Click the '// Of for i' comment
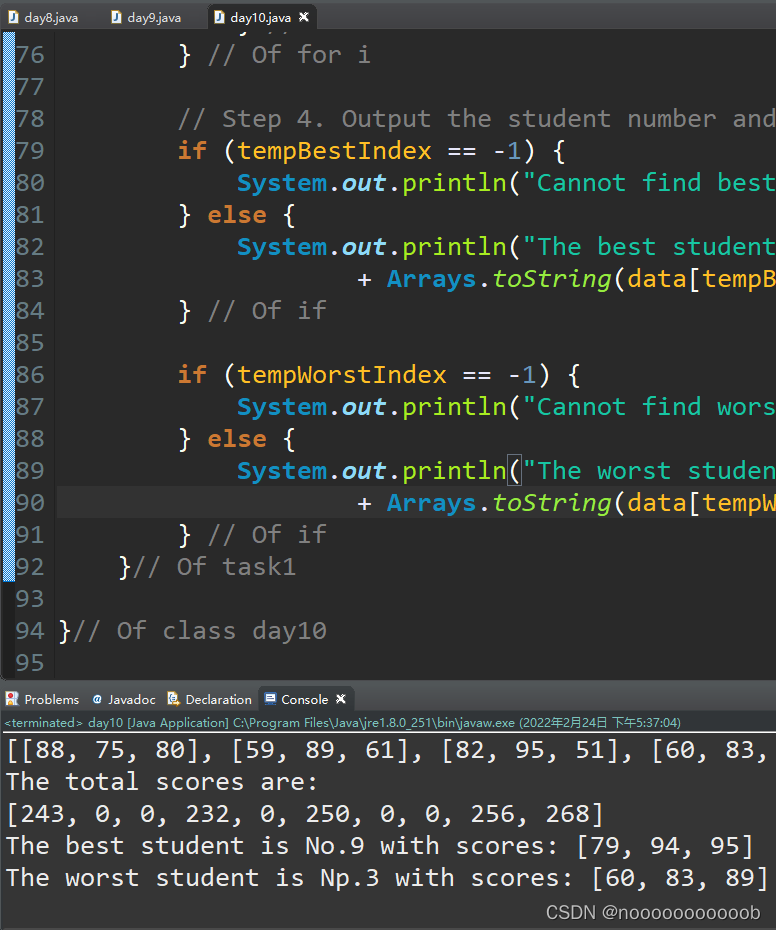This screenshot has height=930, width=776. 290,55
